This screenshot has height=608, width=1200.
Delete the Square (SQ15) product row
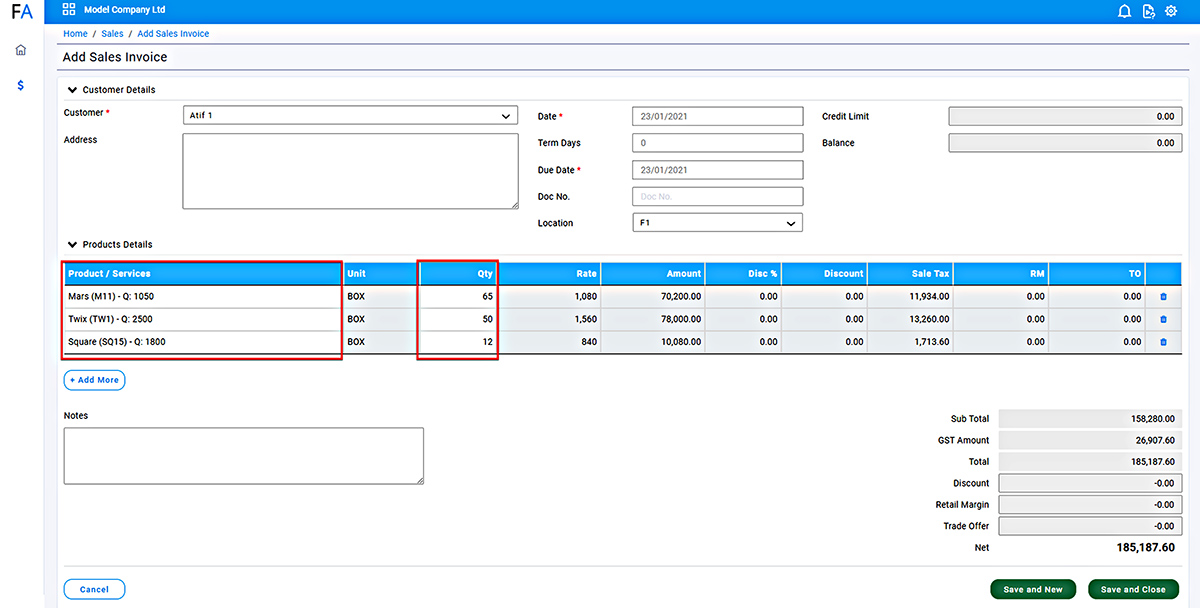[1163, 342]
